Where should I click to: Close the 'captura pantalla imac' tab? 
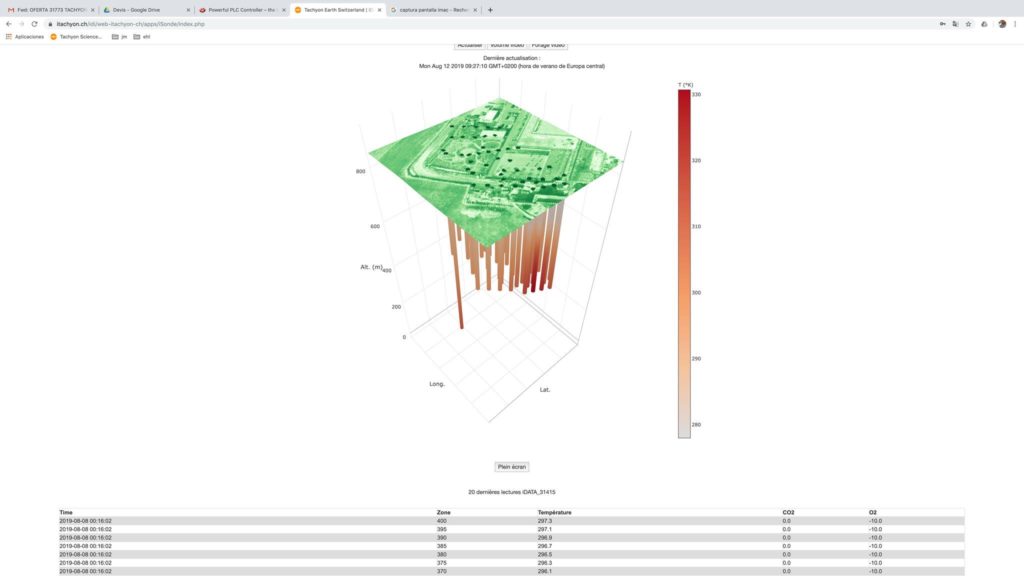pos(475,10)
